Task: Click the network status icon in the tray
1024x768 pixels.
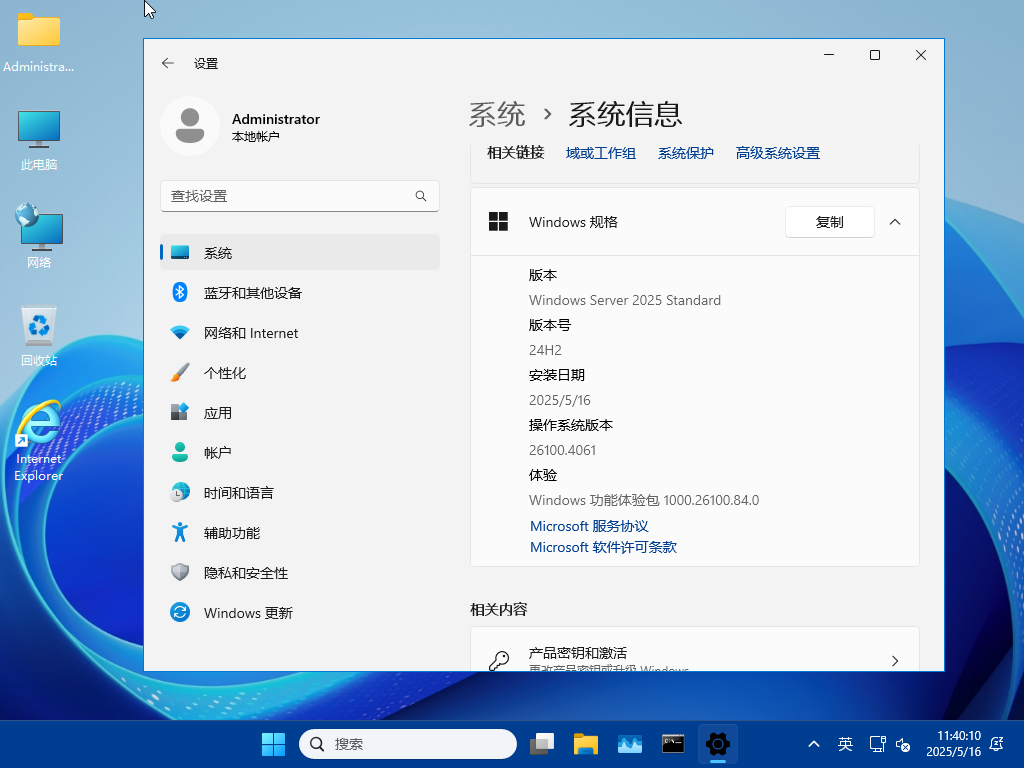Action: 878,744
